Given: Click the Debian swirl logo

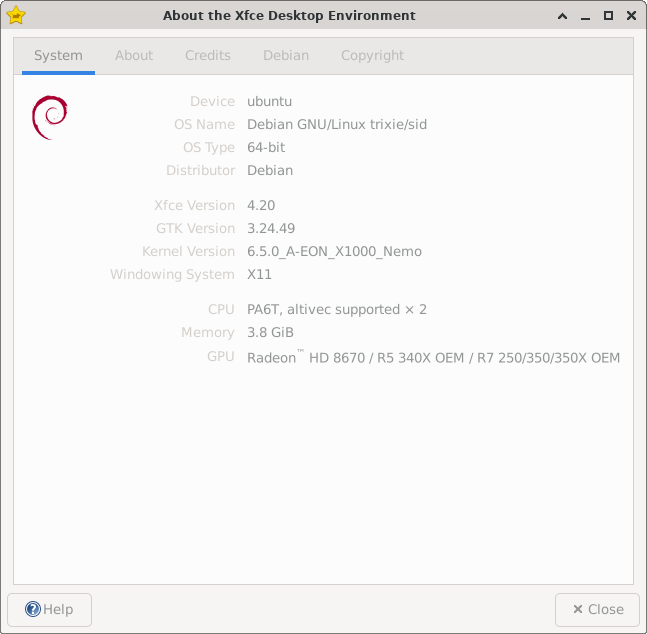Looking at the screenshot, I should [49, 118].
